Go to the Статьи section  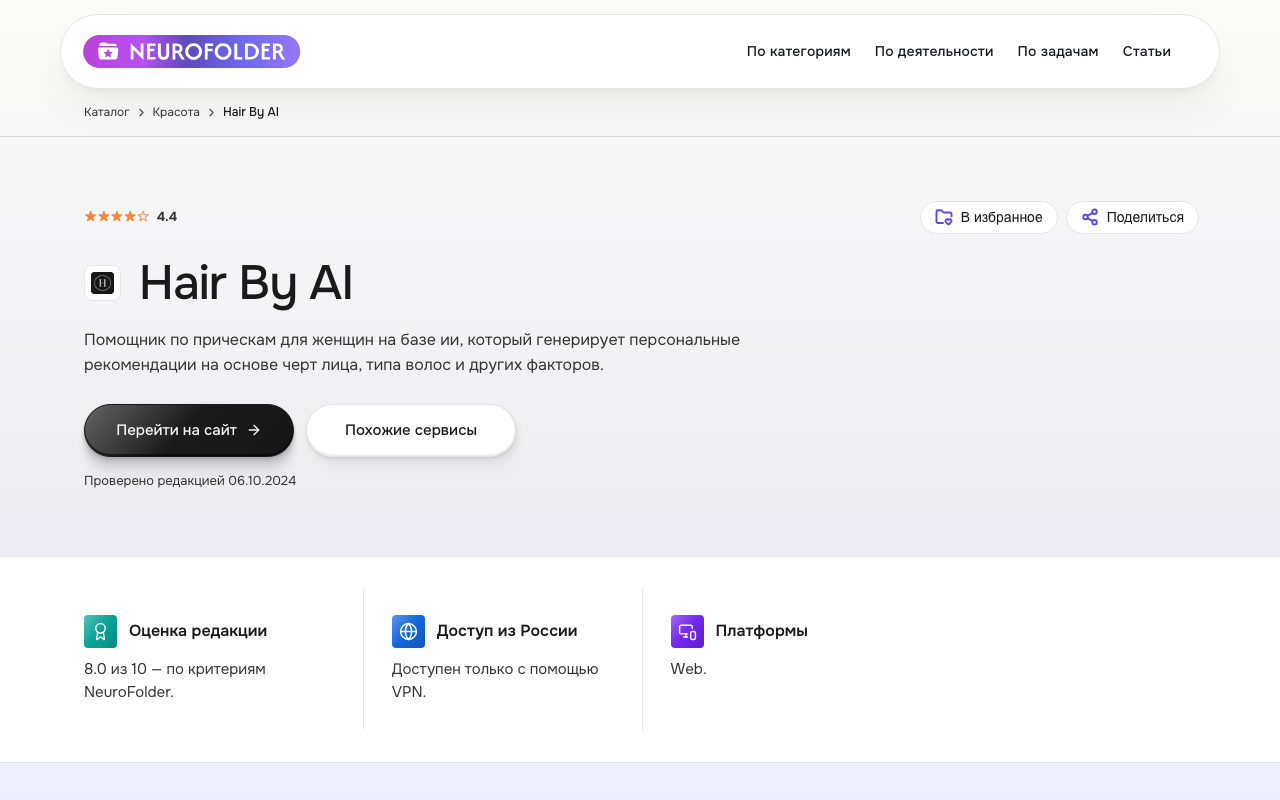[1146, 51]
